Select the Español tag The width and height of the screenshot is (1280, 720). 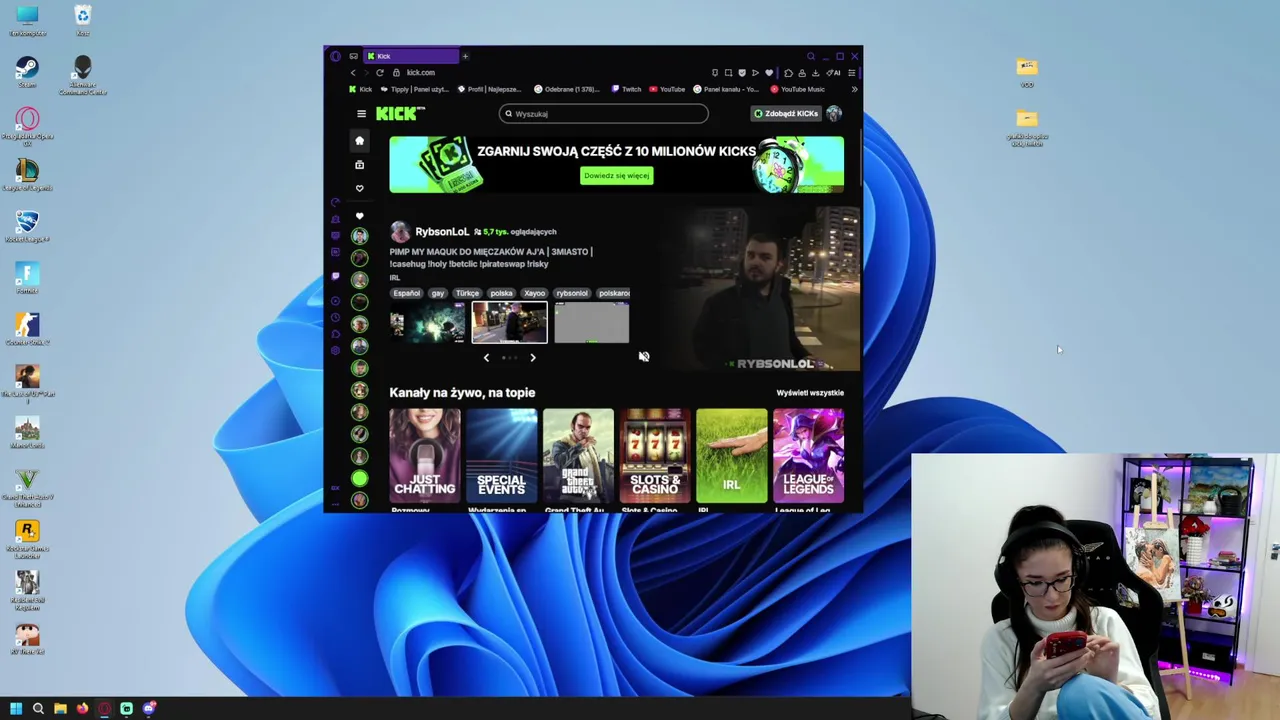[x=407, y=293]
